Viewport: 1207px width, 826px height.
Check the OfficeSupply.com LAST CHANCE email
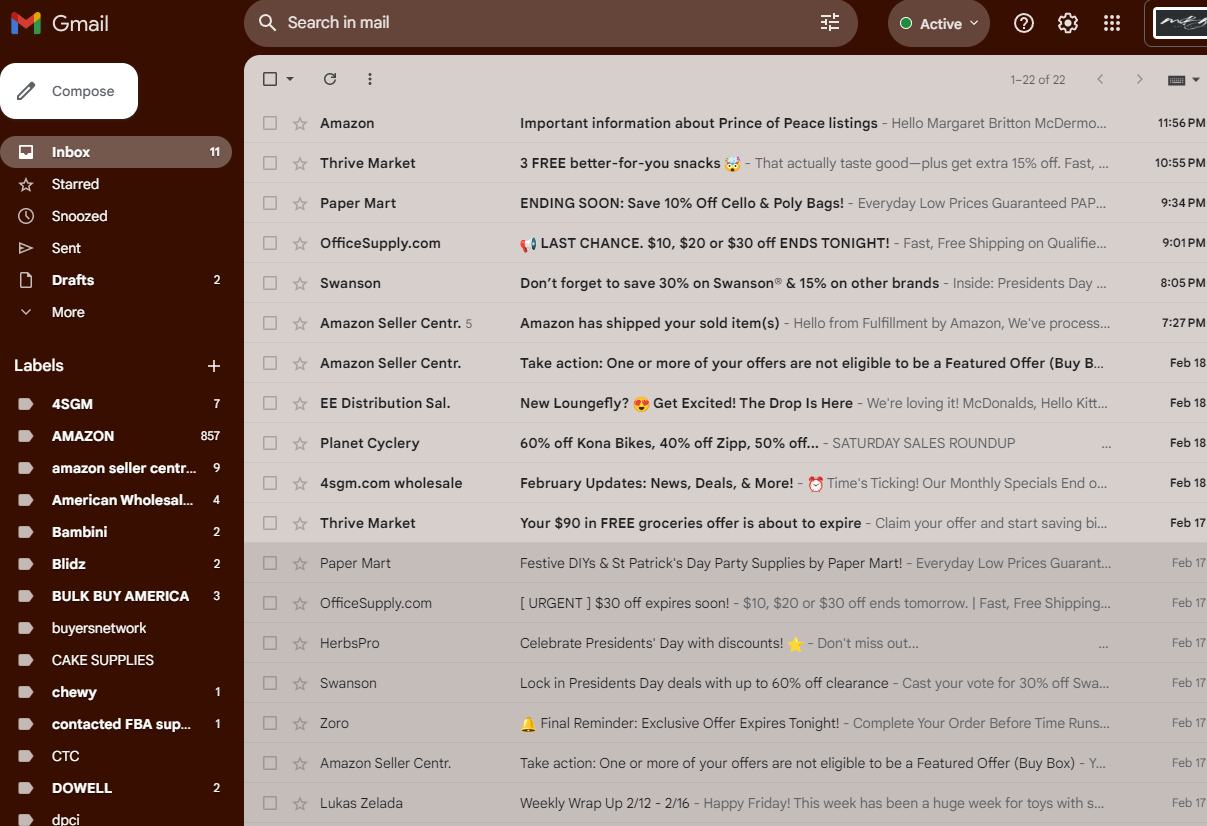[x=270, y=243]
